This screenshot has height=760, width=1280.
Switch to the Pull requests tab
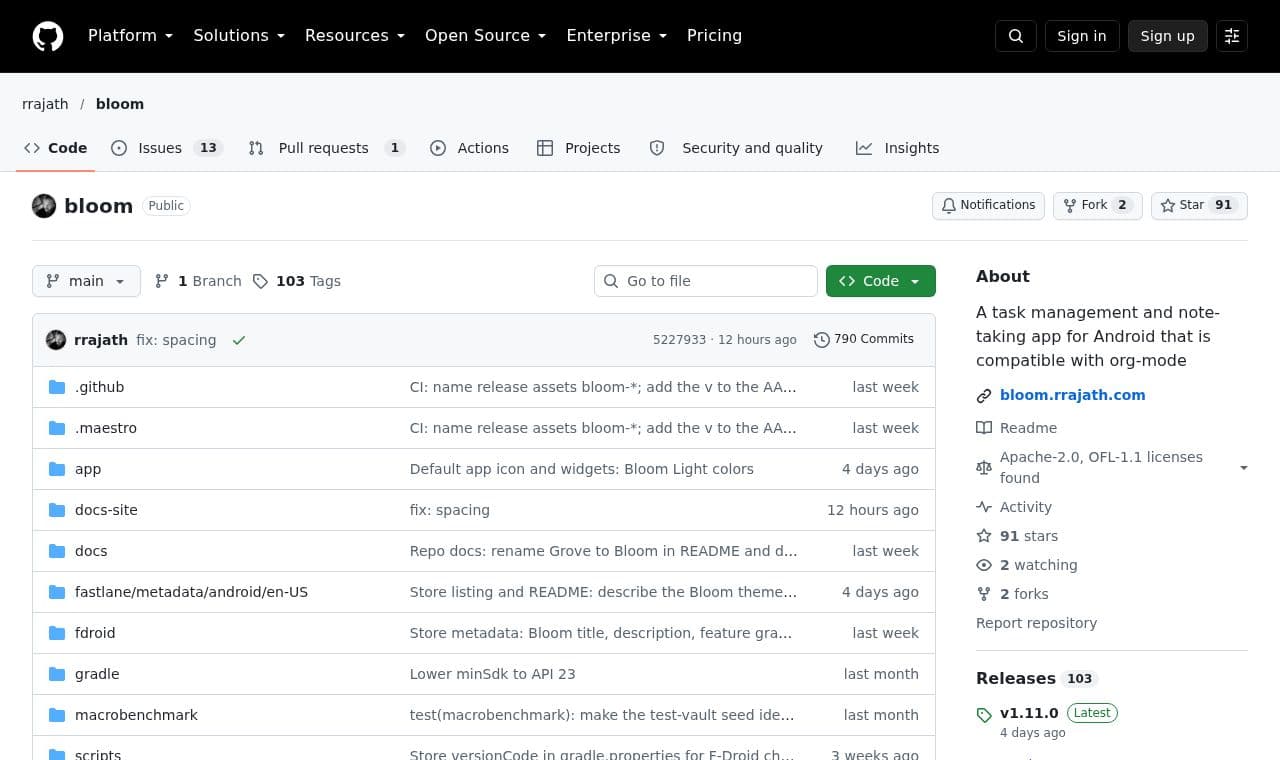[x=326, y=148]
